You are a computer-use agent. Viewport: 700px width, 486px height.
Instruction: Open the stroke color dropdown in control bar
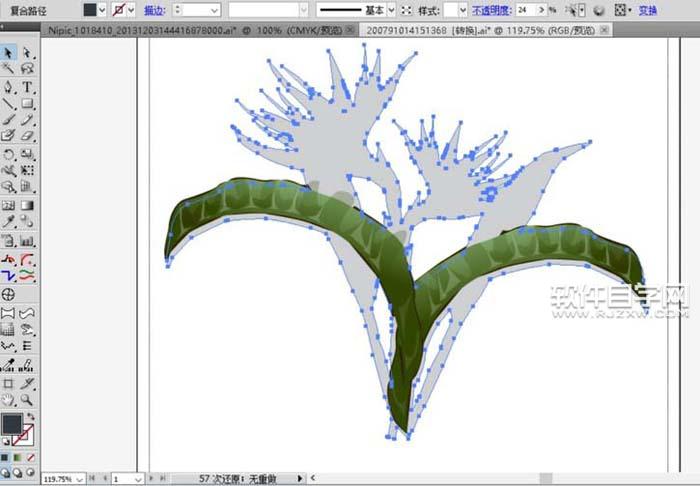coord(134,10)
